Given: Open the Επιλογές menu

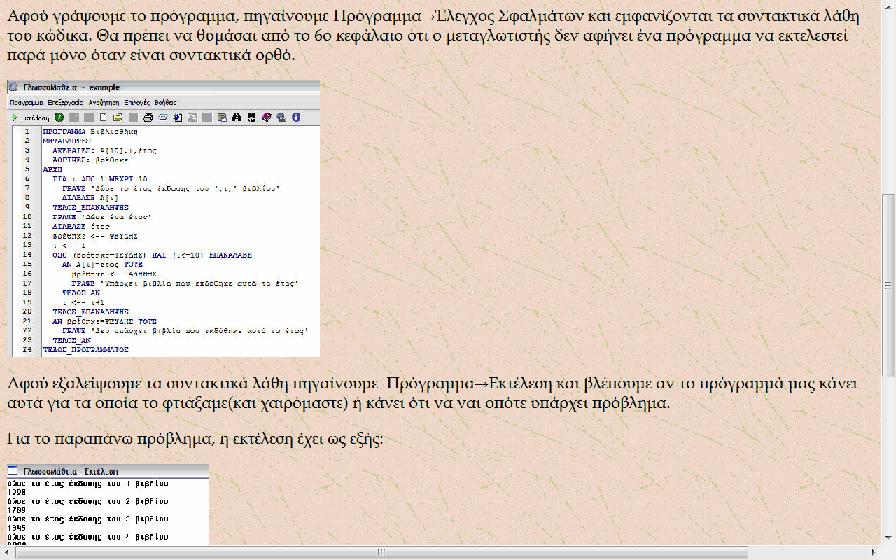Looking at the screenshot, I should [x=137, y=102].
